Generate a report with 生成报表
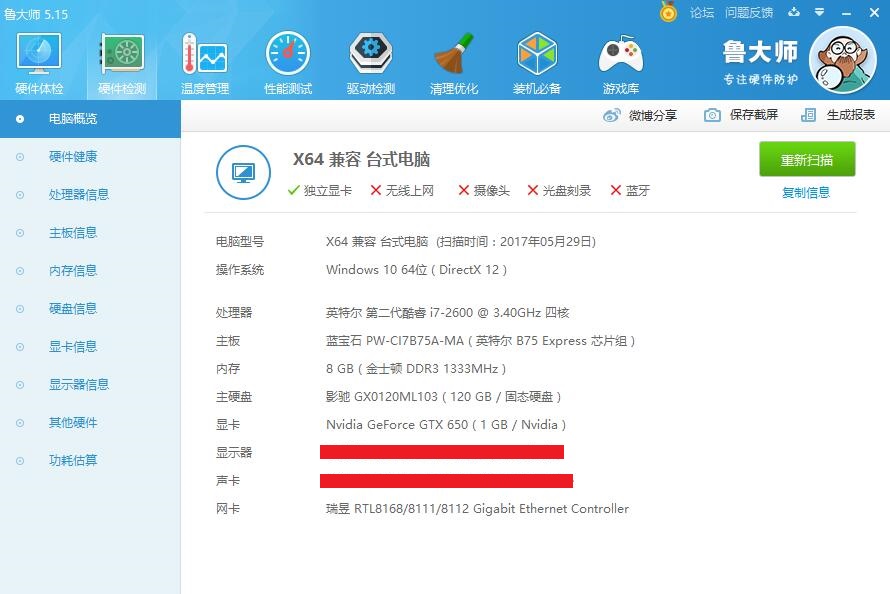The height and width of the screenshot is (594, 890). [x=838, y=115]
